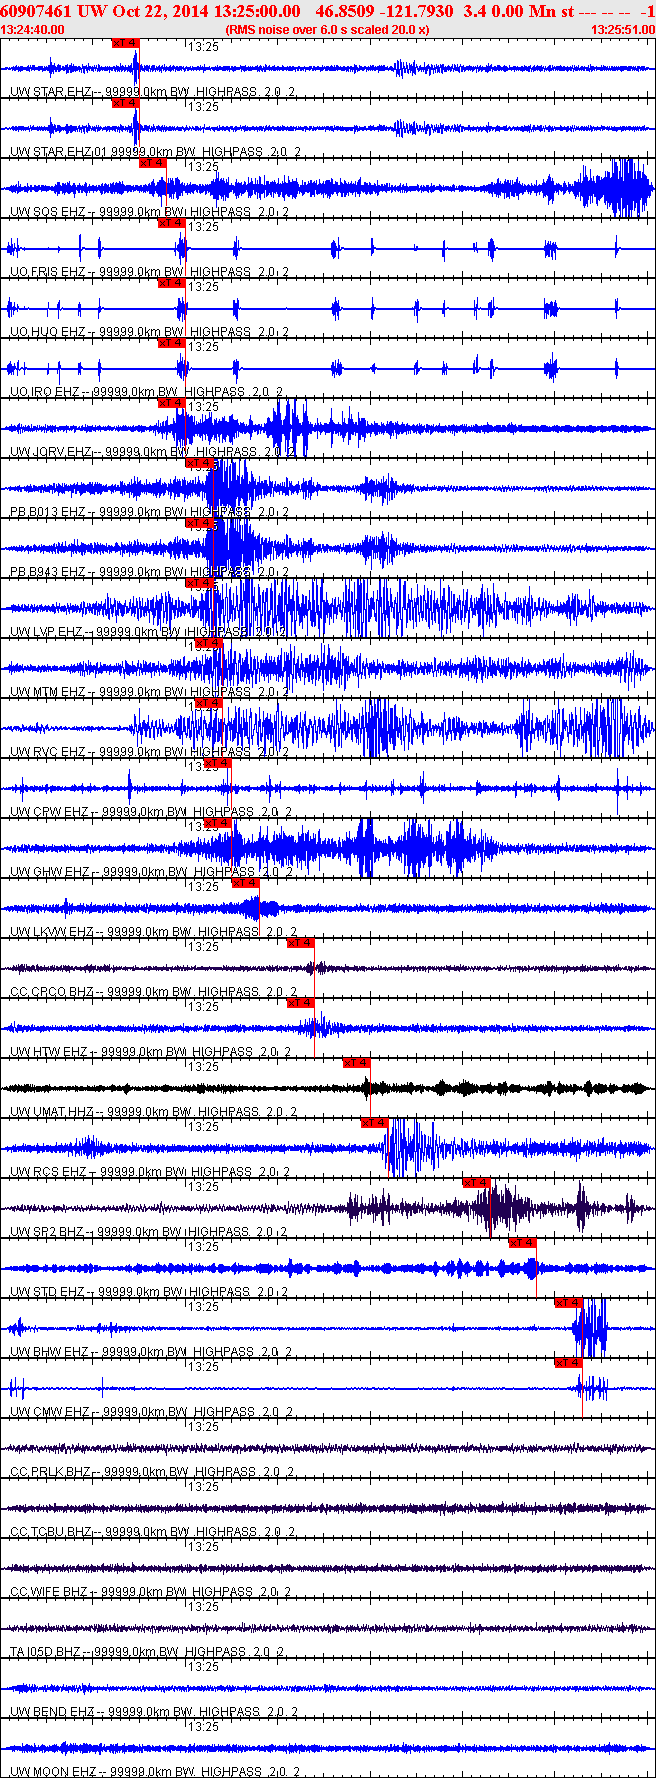
Task: Click the red pick flag on UW SOS trace
Action: click(x=152, y=163)
